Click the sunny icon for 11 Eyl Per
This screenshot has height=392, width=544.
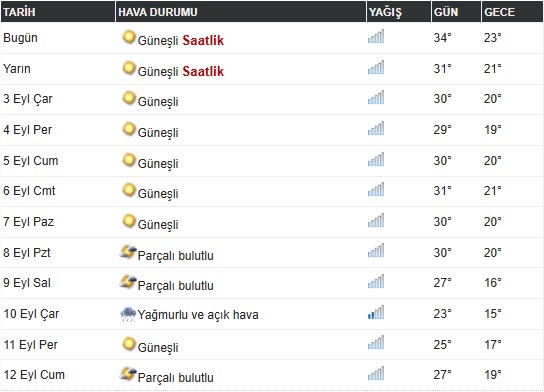pyautogui.click(x=129, y=344)
